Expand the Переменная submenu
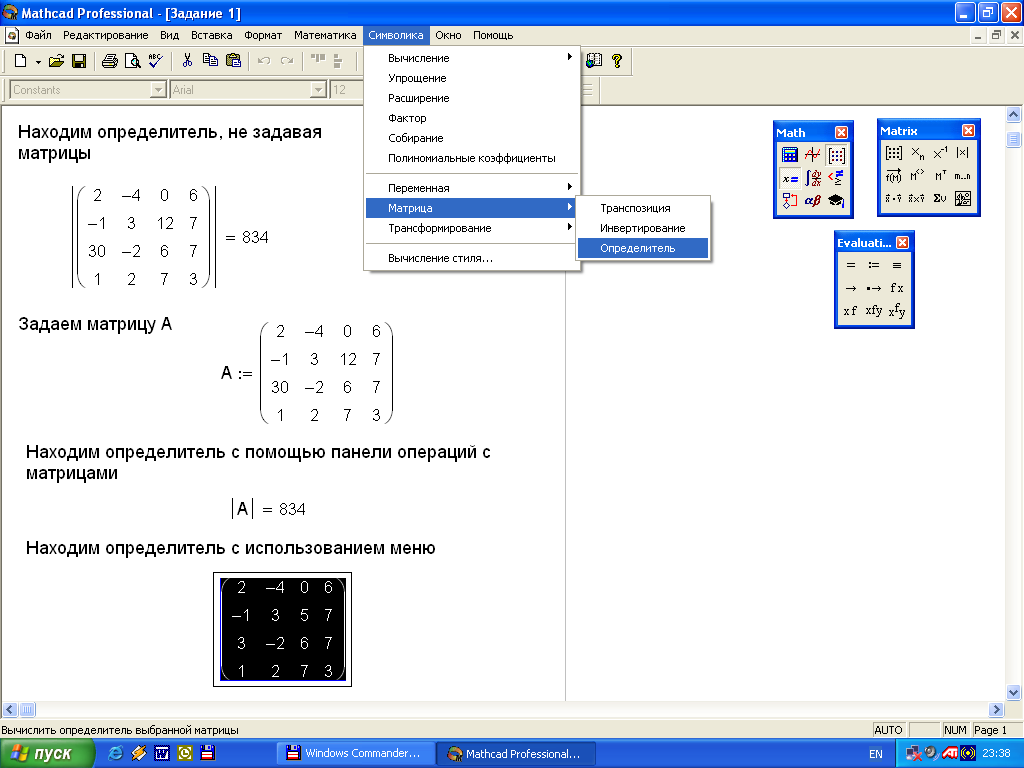1024x768 pixels. point(471,188)
